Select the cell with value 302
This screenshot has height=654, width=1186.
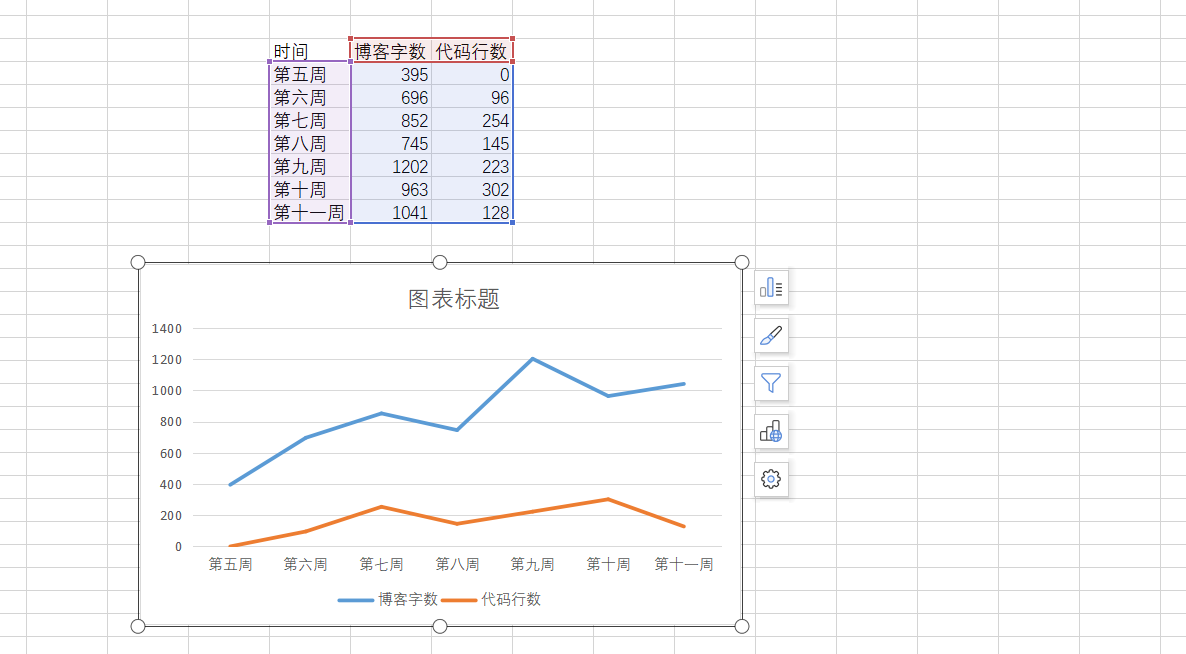471,190
